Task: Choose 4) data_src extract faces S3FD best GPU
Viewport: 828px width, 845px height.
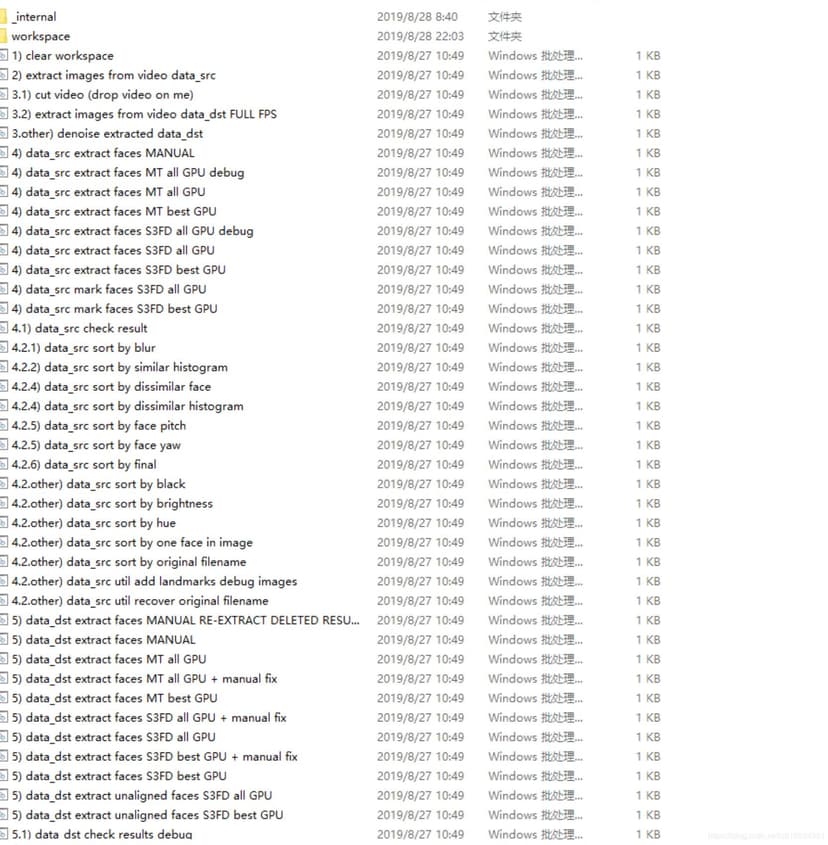Action: coord(119,270)
